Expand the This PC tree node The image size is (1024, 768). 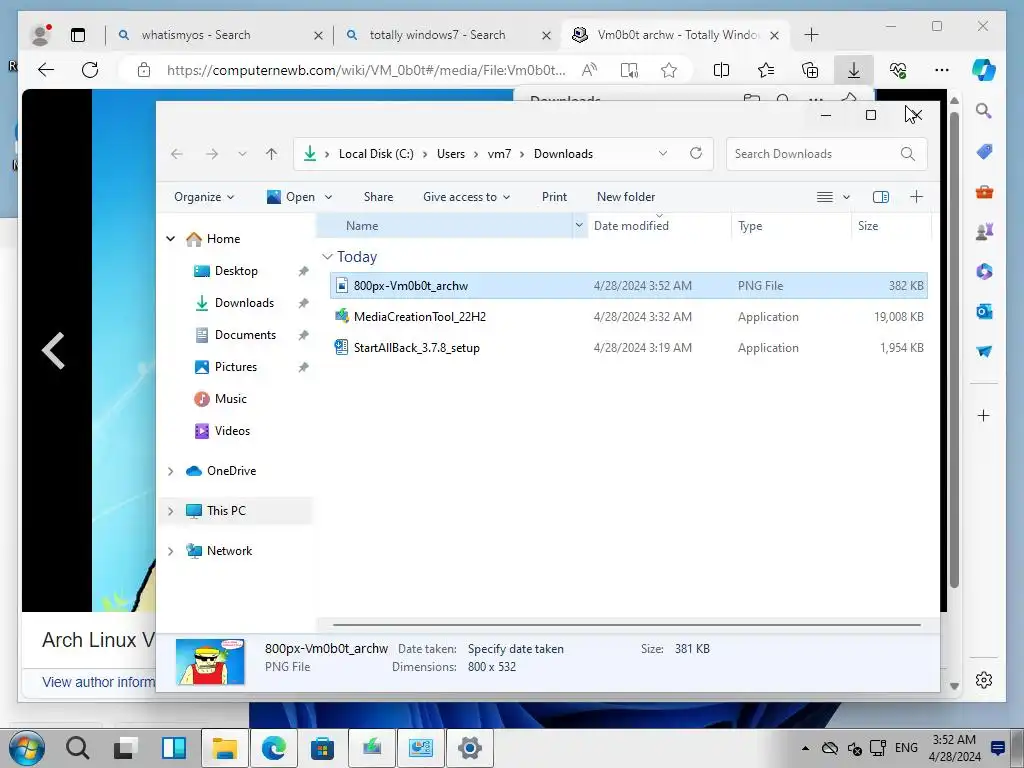pyautogui.click(x=170, y=511)
